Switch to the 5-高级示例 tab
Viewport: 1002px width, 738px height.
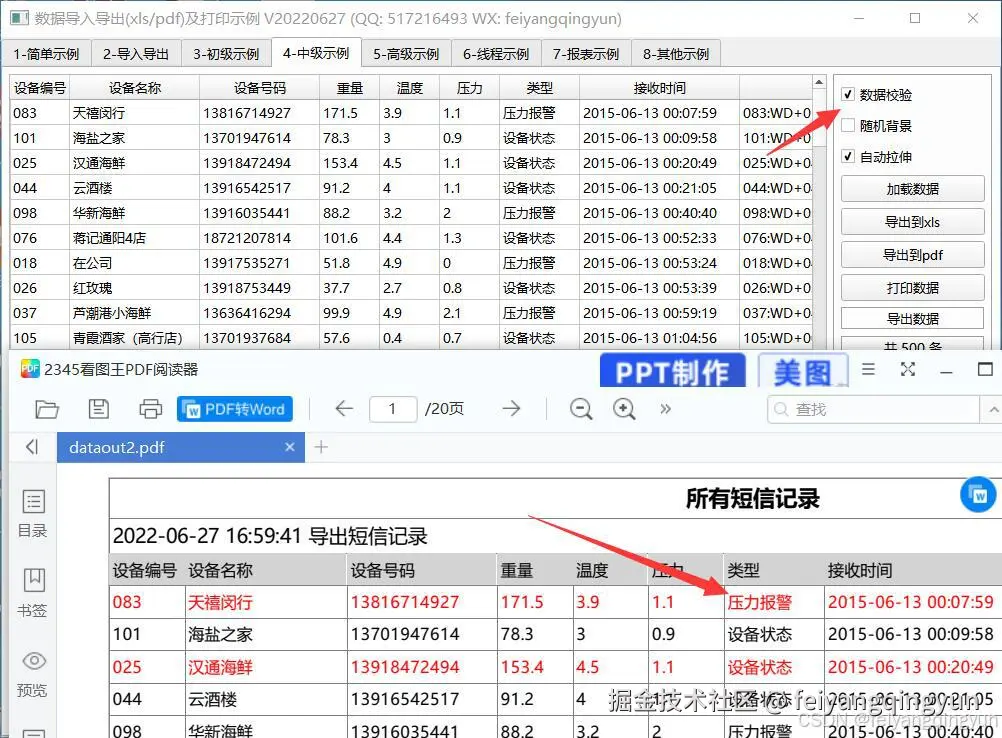point(406,53)
